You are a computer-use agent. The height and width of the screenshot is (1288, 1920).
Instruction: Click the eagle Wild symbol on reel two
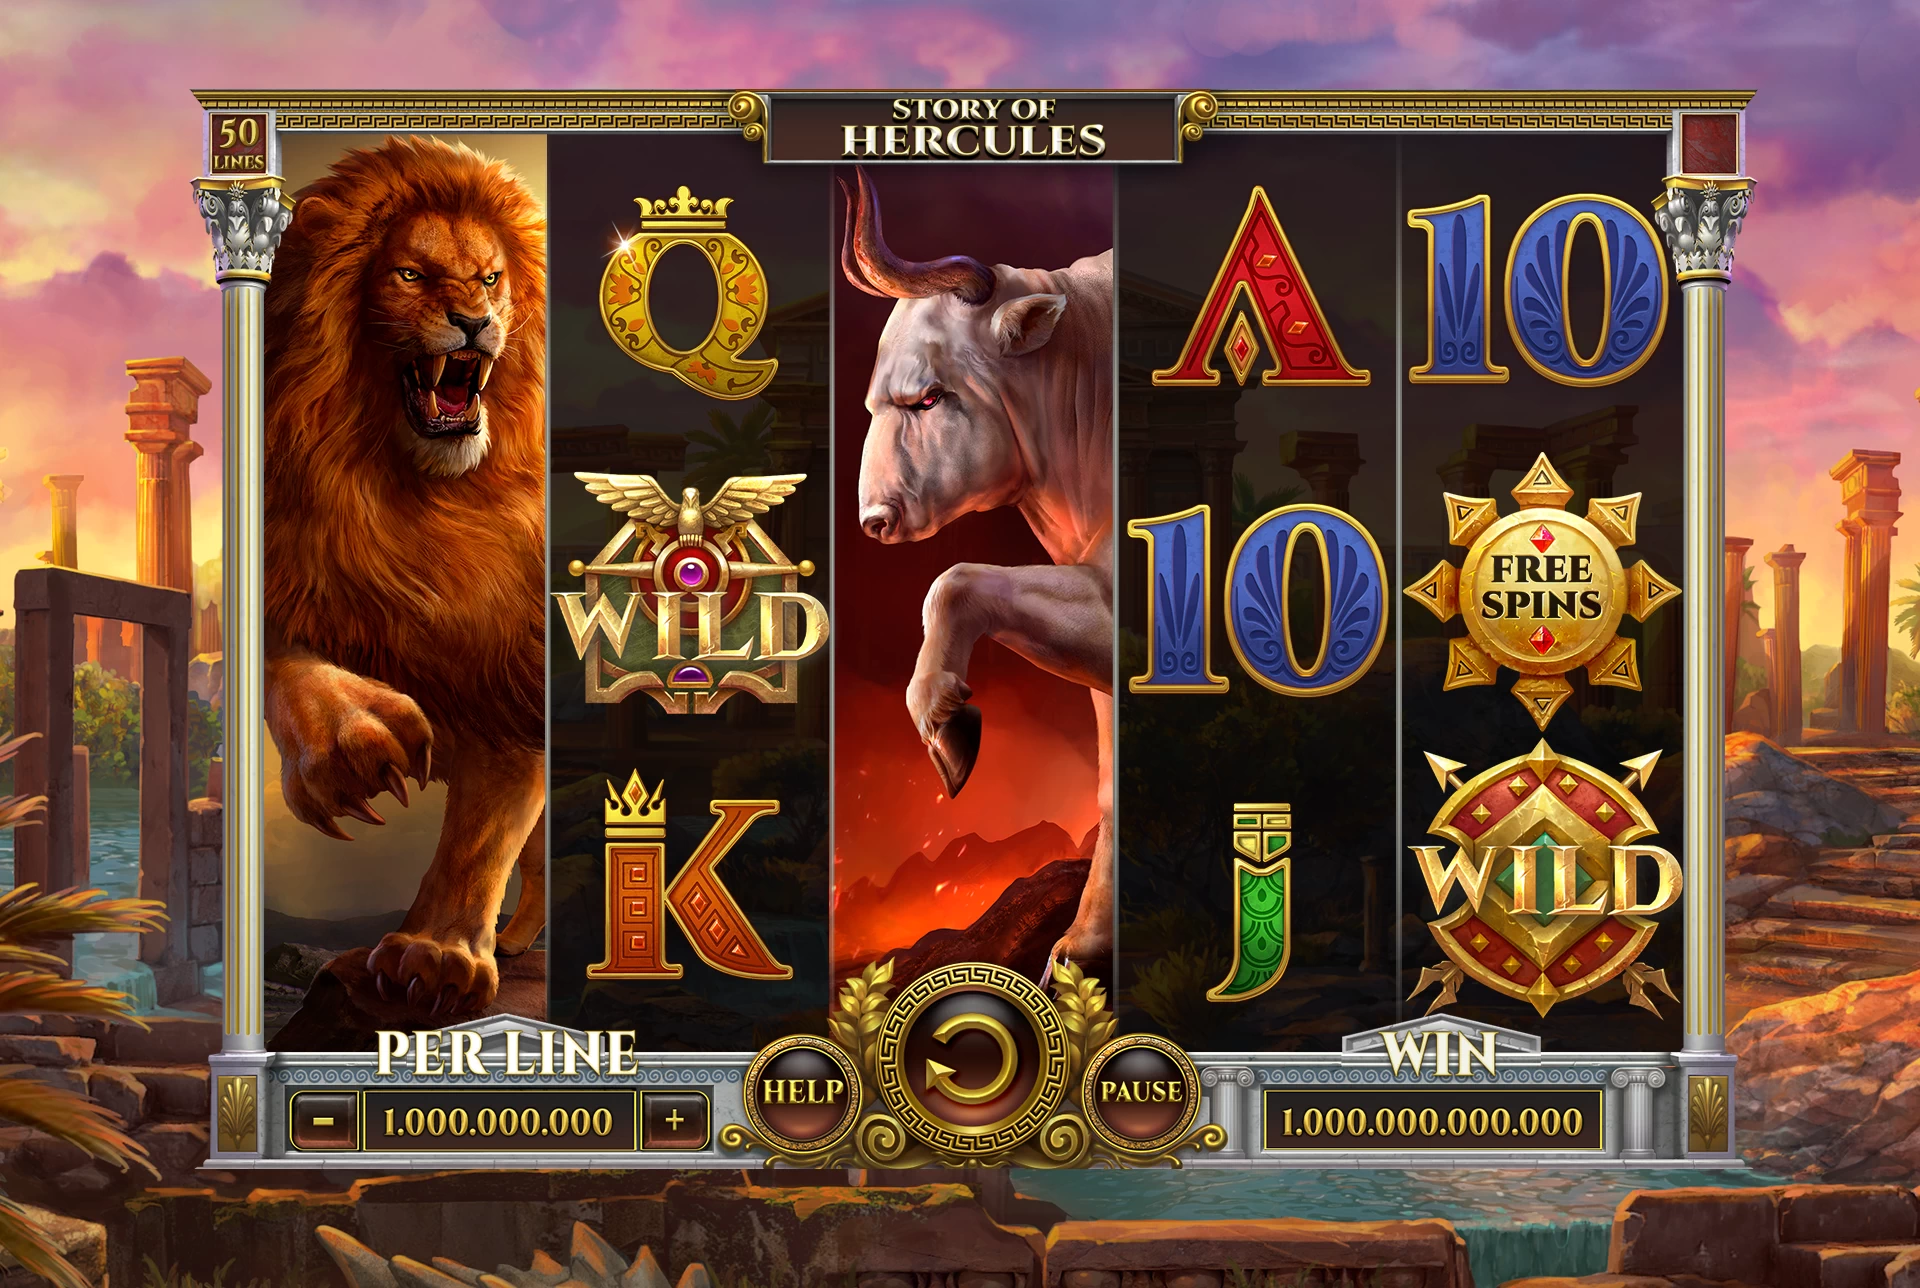coord(690,592)
